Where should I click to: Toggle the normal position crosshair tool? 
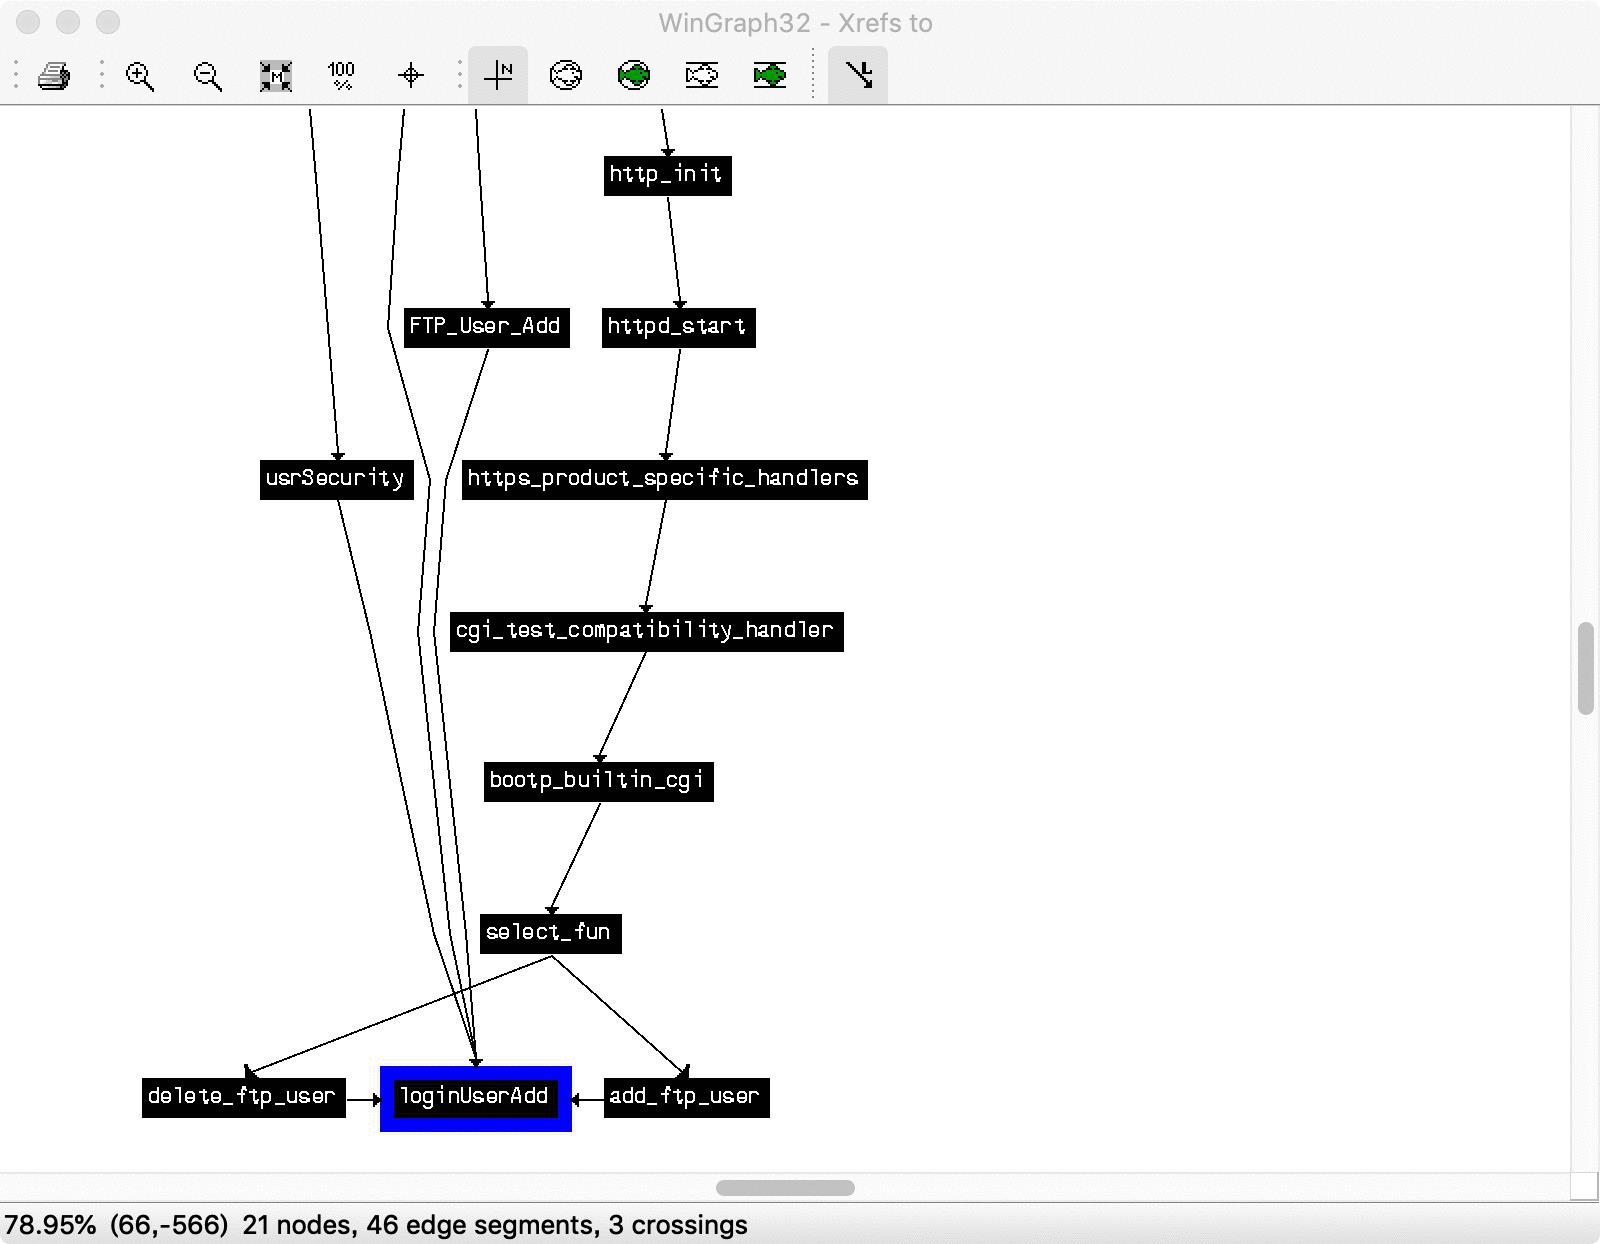[x=498, y=75]
